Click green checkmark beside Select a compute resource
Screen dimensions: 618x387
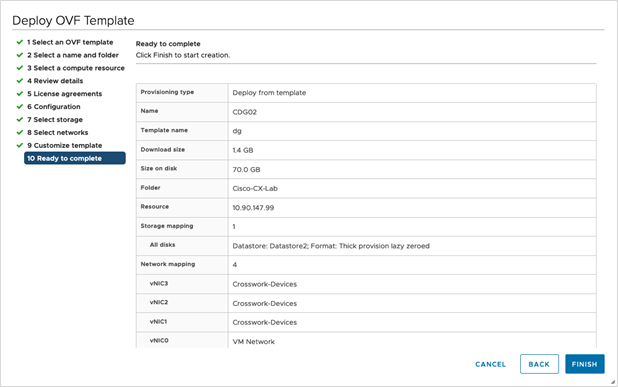click(20, 68)
